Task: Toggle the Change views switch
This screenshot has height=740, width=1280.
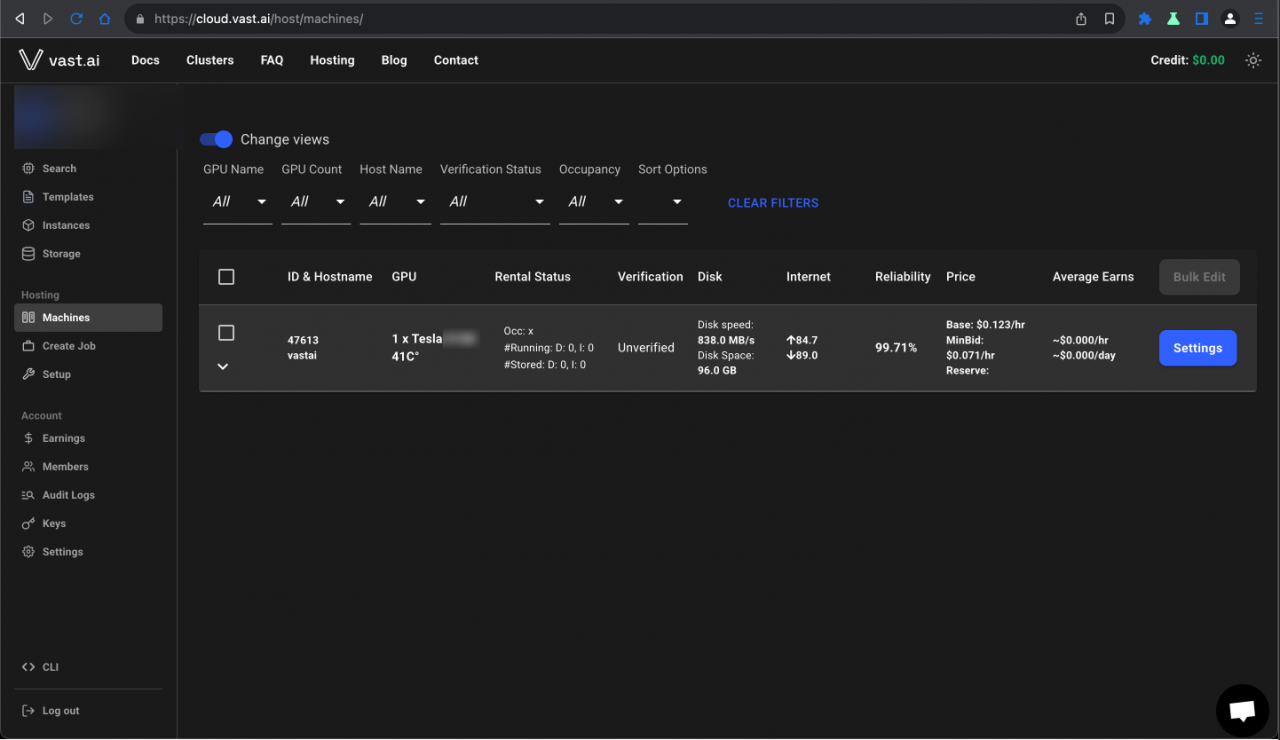Action: 216,139
